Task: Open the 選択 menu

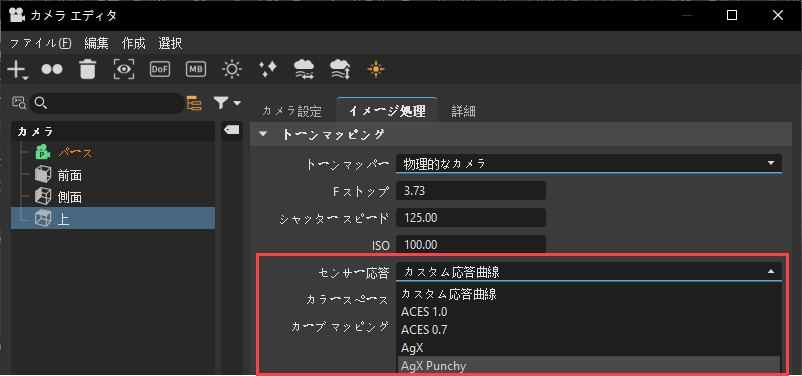Action: 170,43
